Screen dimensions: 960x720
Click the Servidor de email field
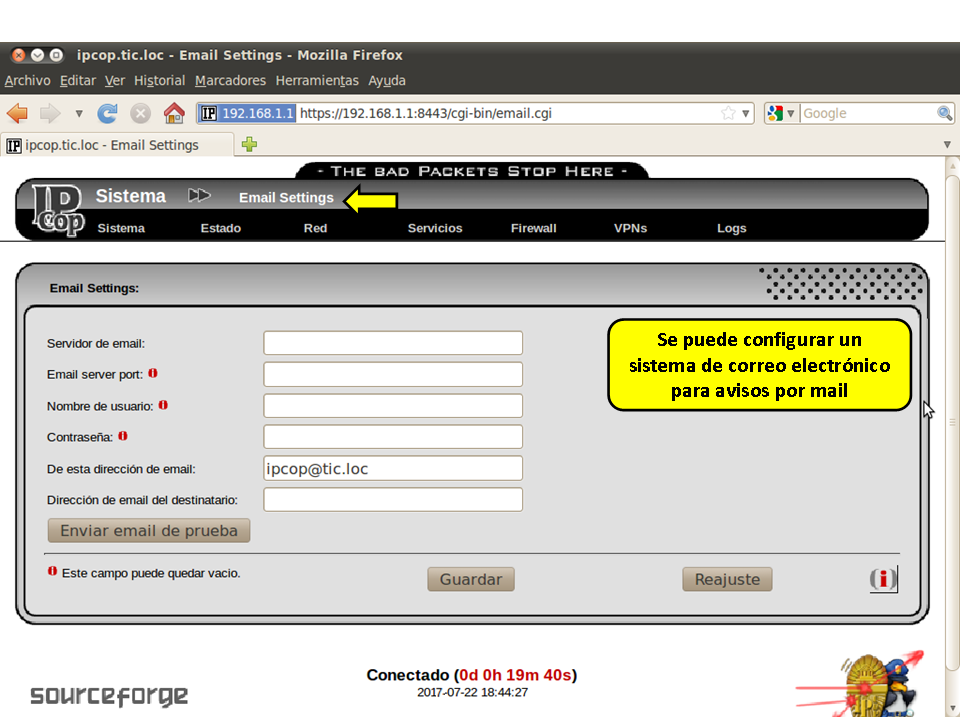393,343
